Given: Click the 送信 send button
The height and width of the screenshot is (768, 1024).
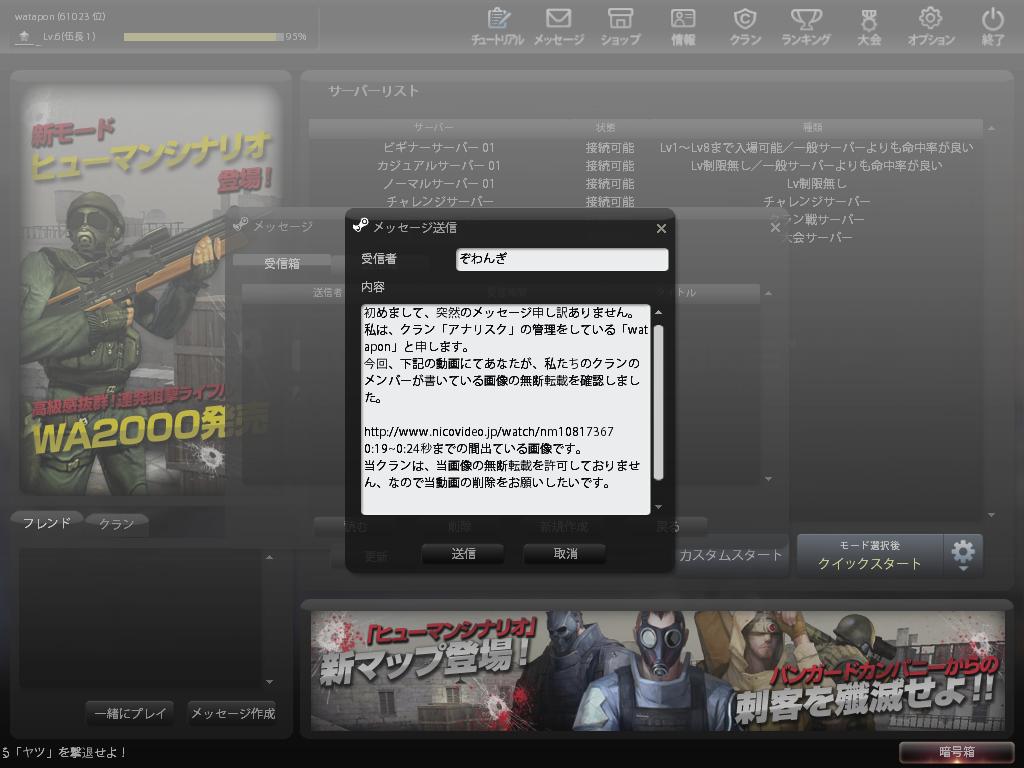Looking at the screenshot, I should pyautogui.click(x=463, y=554).
